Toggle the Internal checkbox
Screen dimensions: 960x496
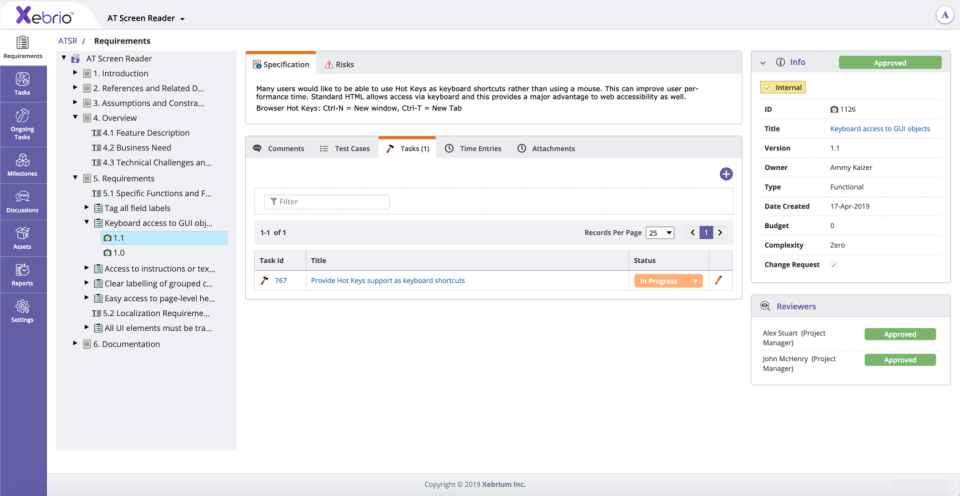coord(768,88)
